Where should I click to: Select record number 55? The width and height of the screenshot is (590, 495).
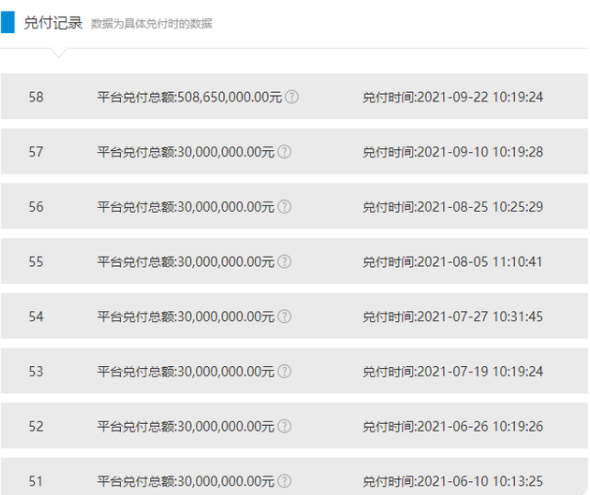coord(36,262)
